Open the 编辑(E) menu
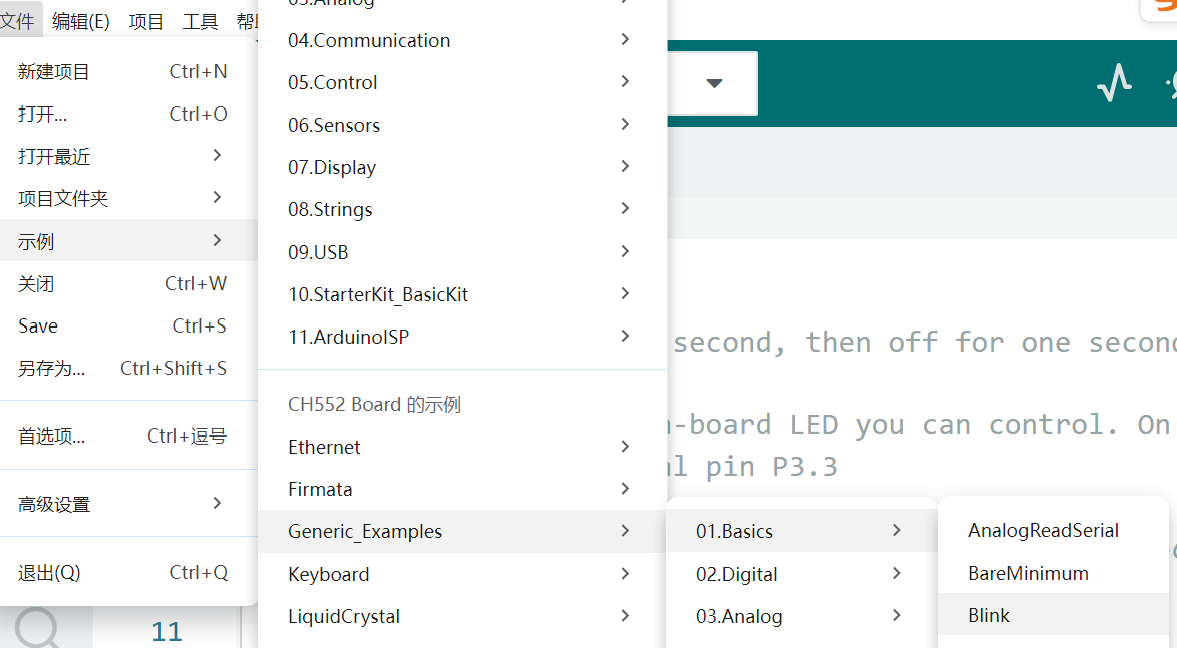 point(80,21)
